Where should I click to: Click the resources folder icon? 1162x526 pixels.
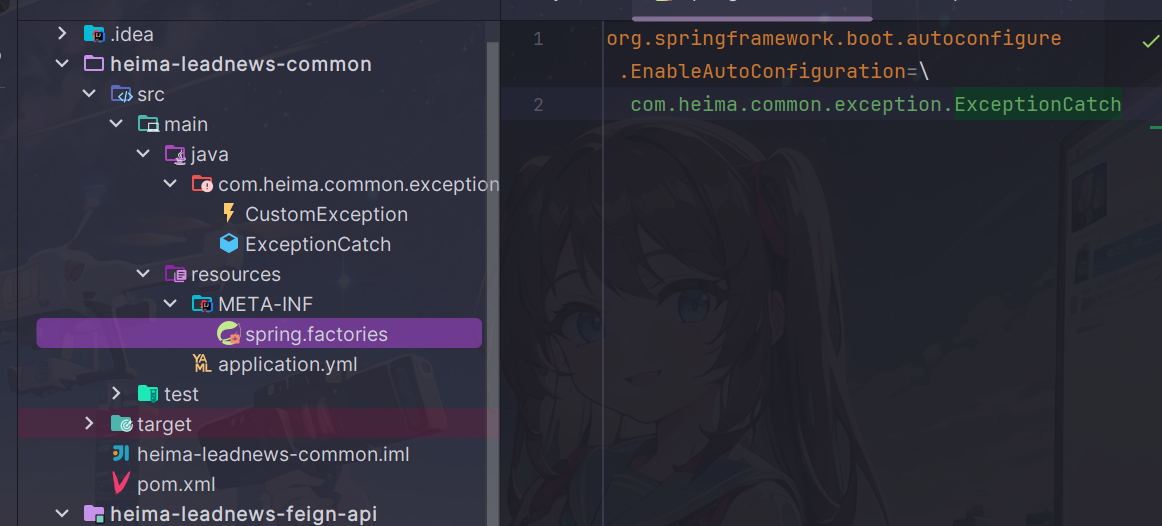176,274
